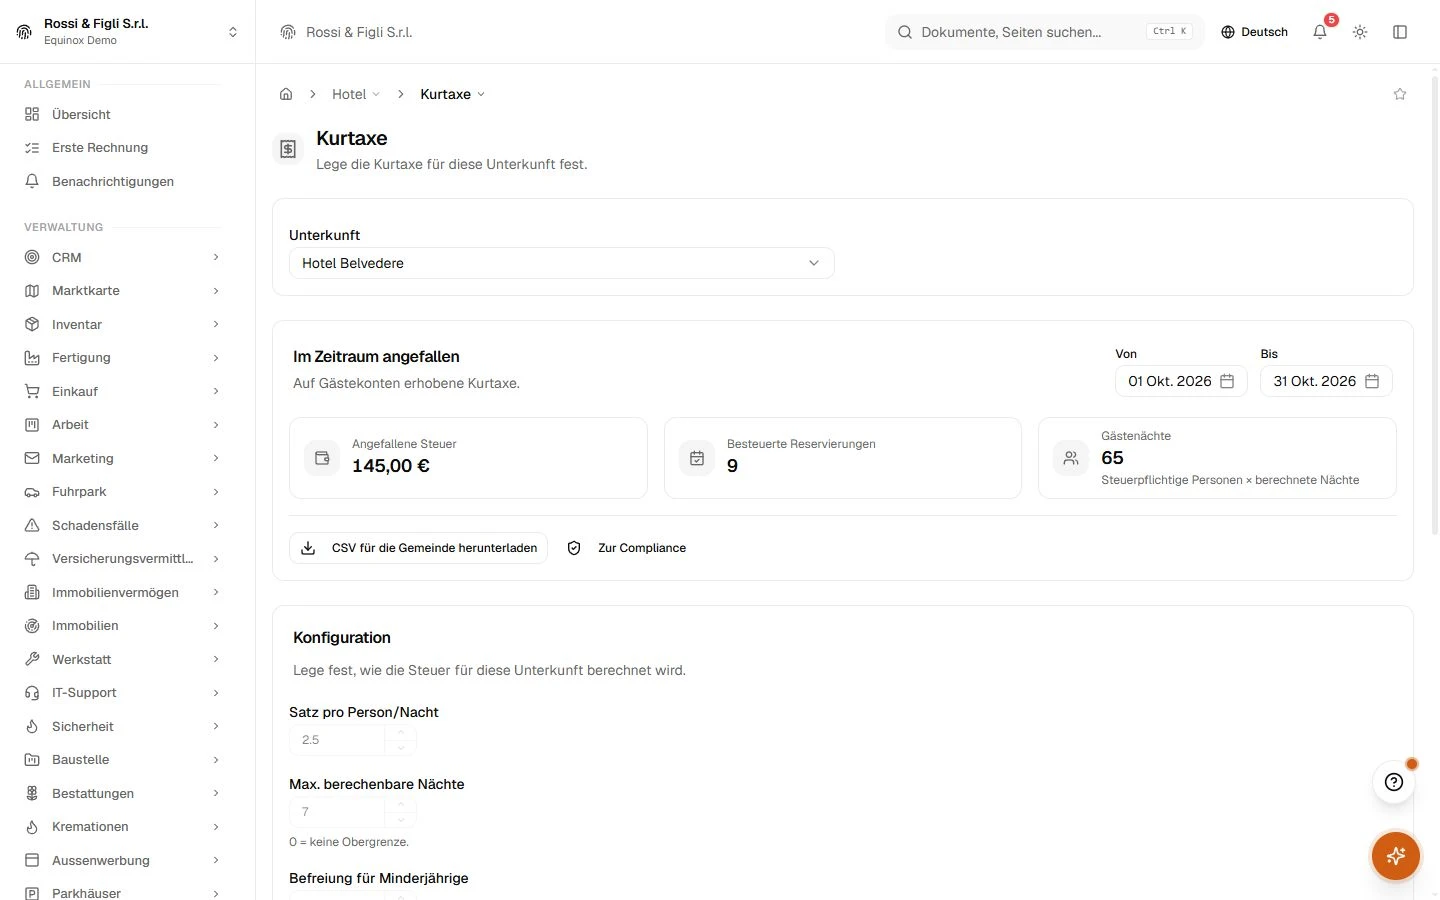
Task: Change language via Deutsch button
Action: click(x=1254, y=32)
